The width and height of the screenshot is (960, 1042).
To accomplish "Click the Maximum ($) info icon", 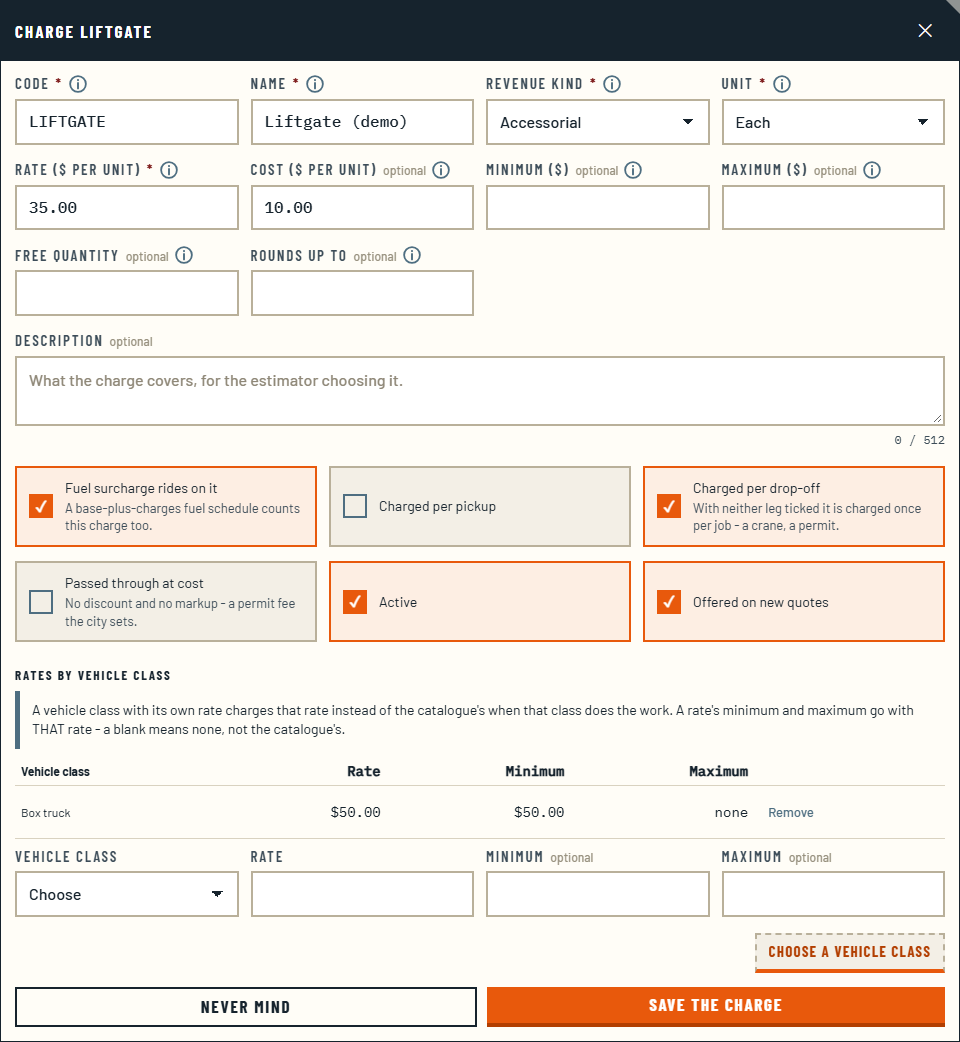I will (x=872, y=170).
